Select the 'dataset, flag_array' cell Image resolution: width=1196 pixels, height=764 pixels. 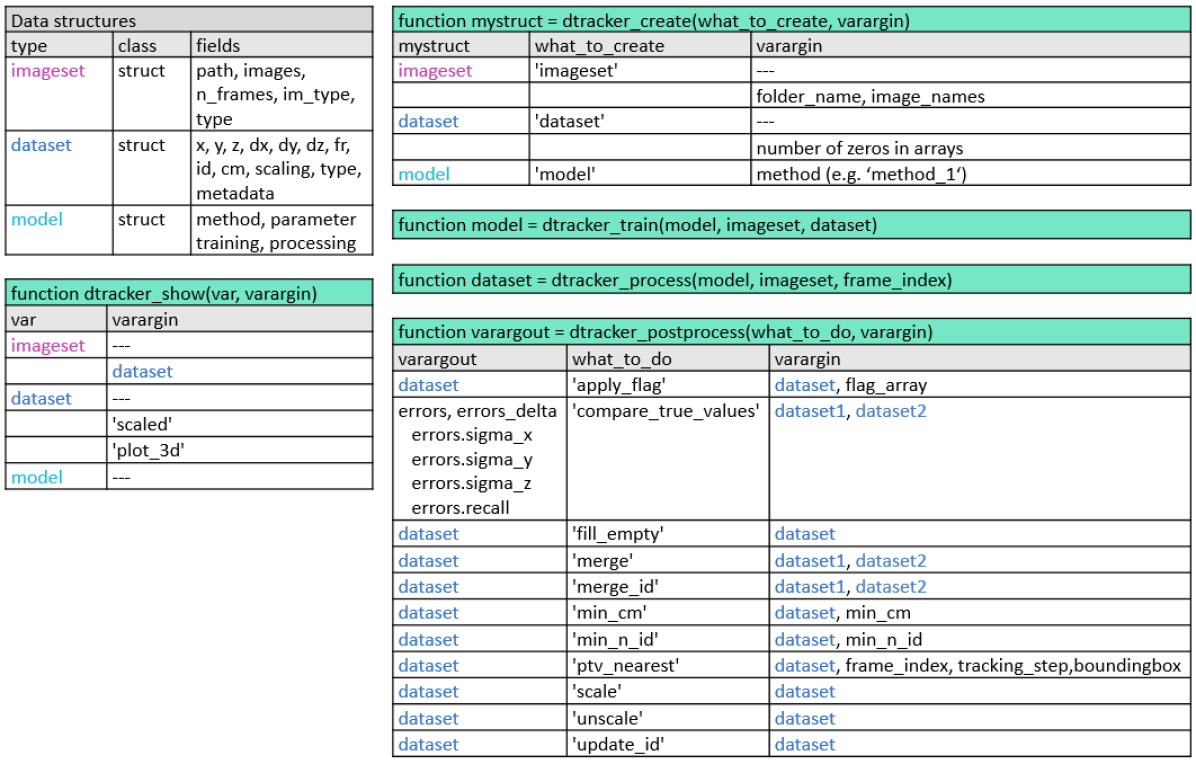[979, 385]
